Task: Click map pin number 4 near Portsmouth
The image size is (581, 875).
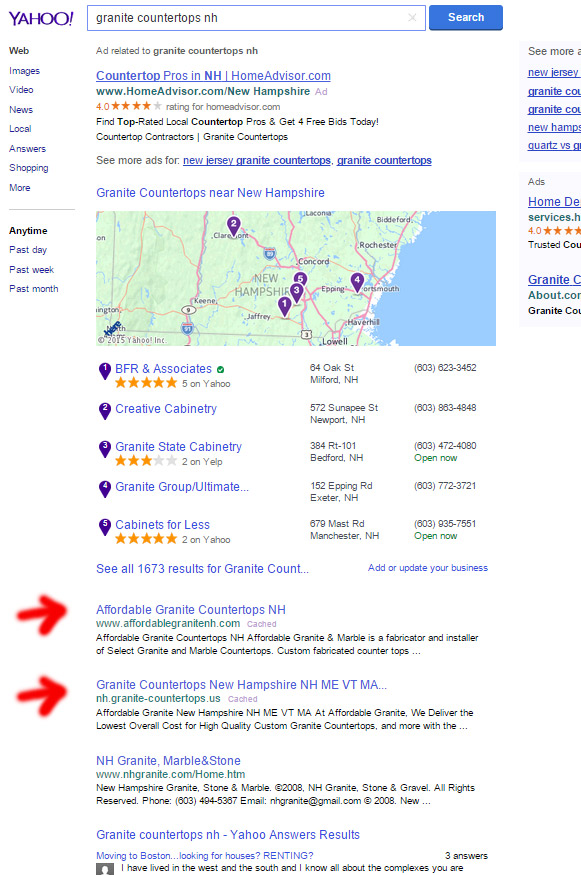Action: click(x=357, y=282)
